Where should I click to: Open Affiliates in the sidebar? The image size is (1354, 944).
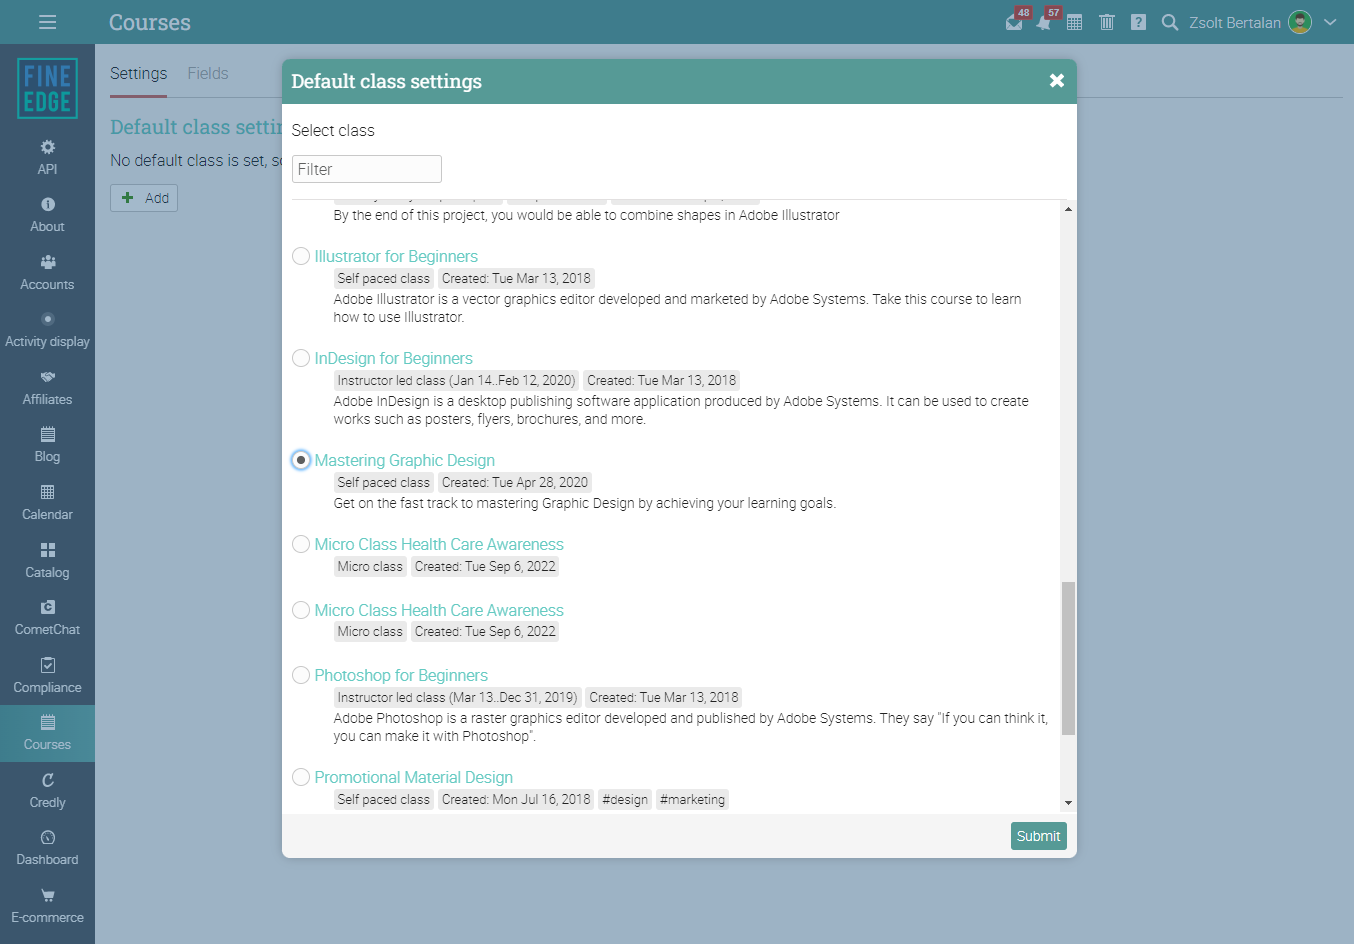tap(47, 388)
